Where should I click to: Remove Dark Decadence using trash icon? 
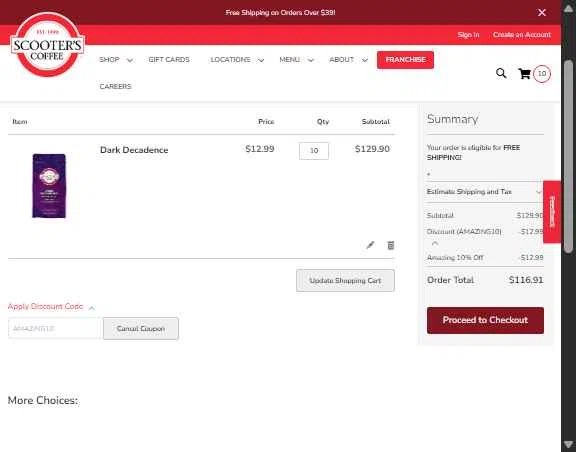(391, 245)
